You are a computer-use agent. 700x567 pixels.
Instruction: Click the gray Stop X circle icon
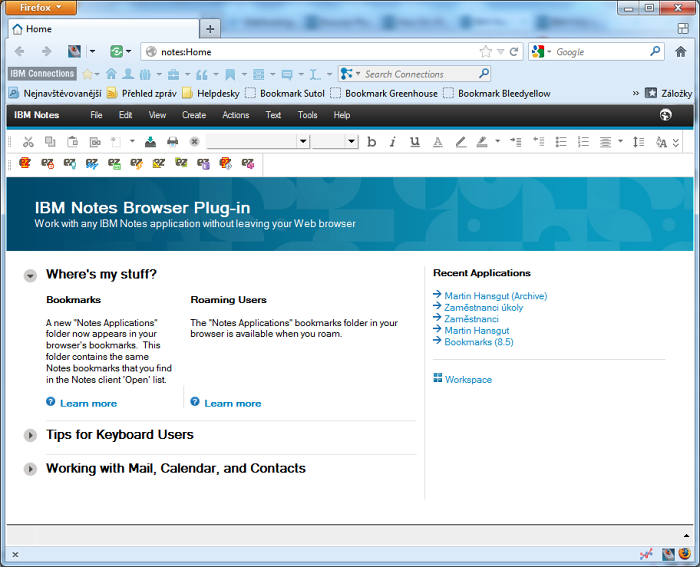(x=194, y=142)
